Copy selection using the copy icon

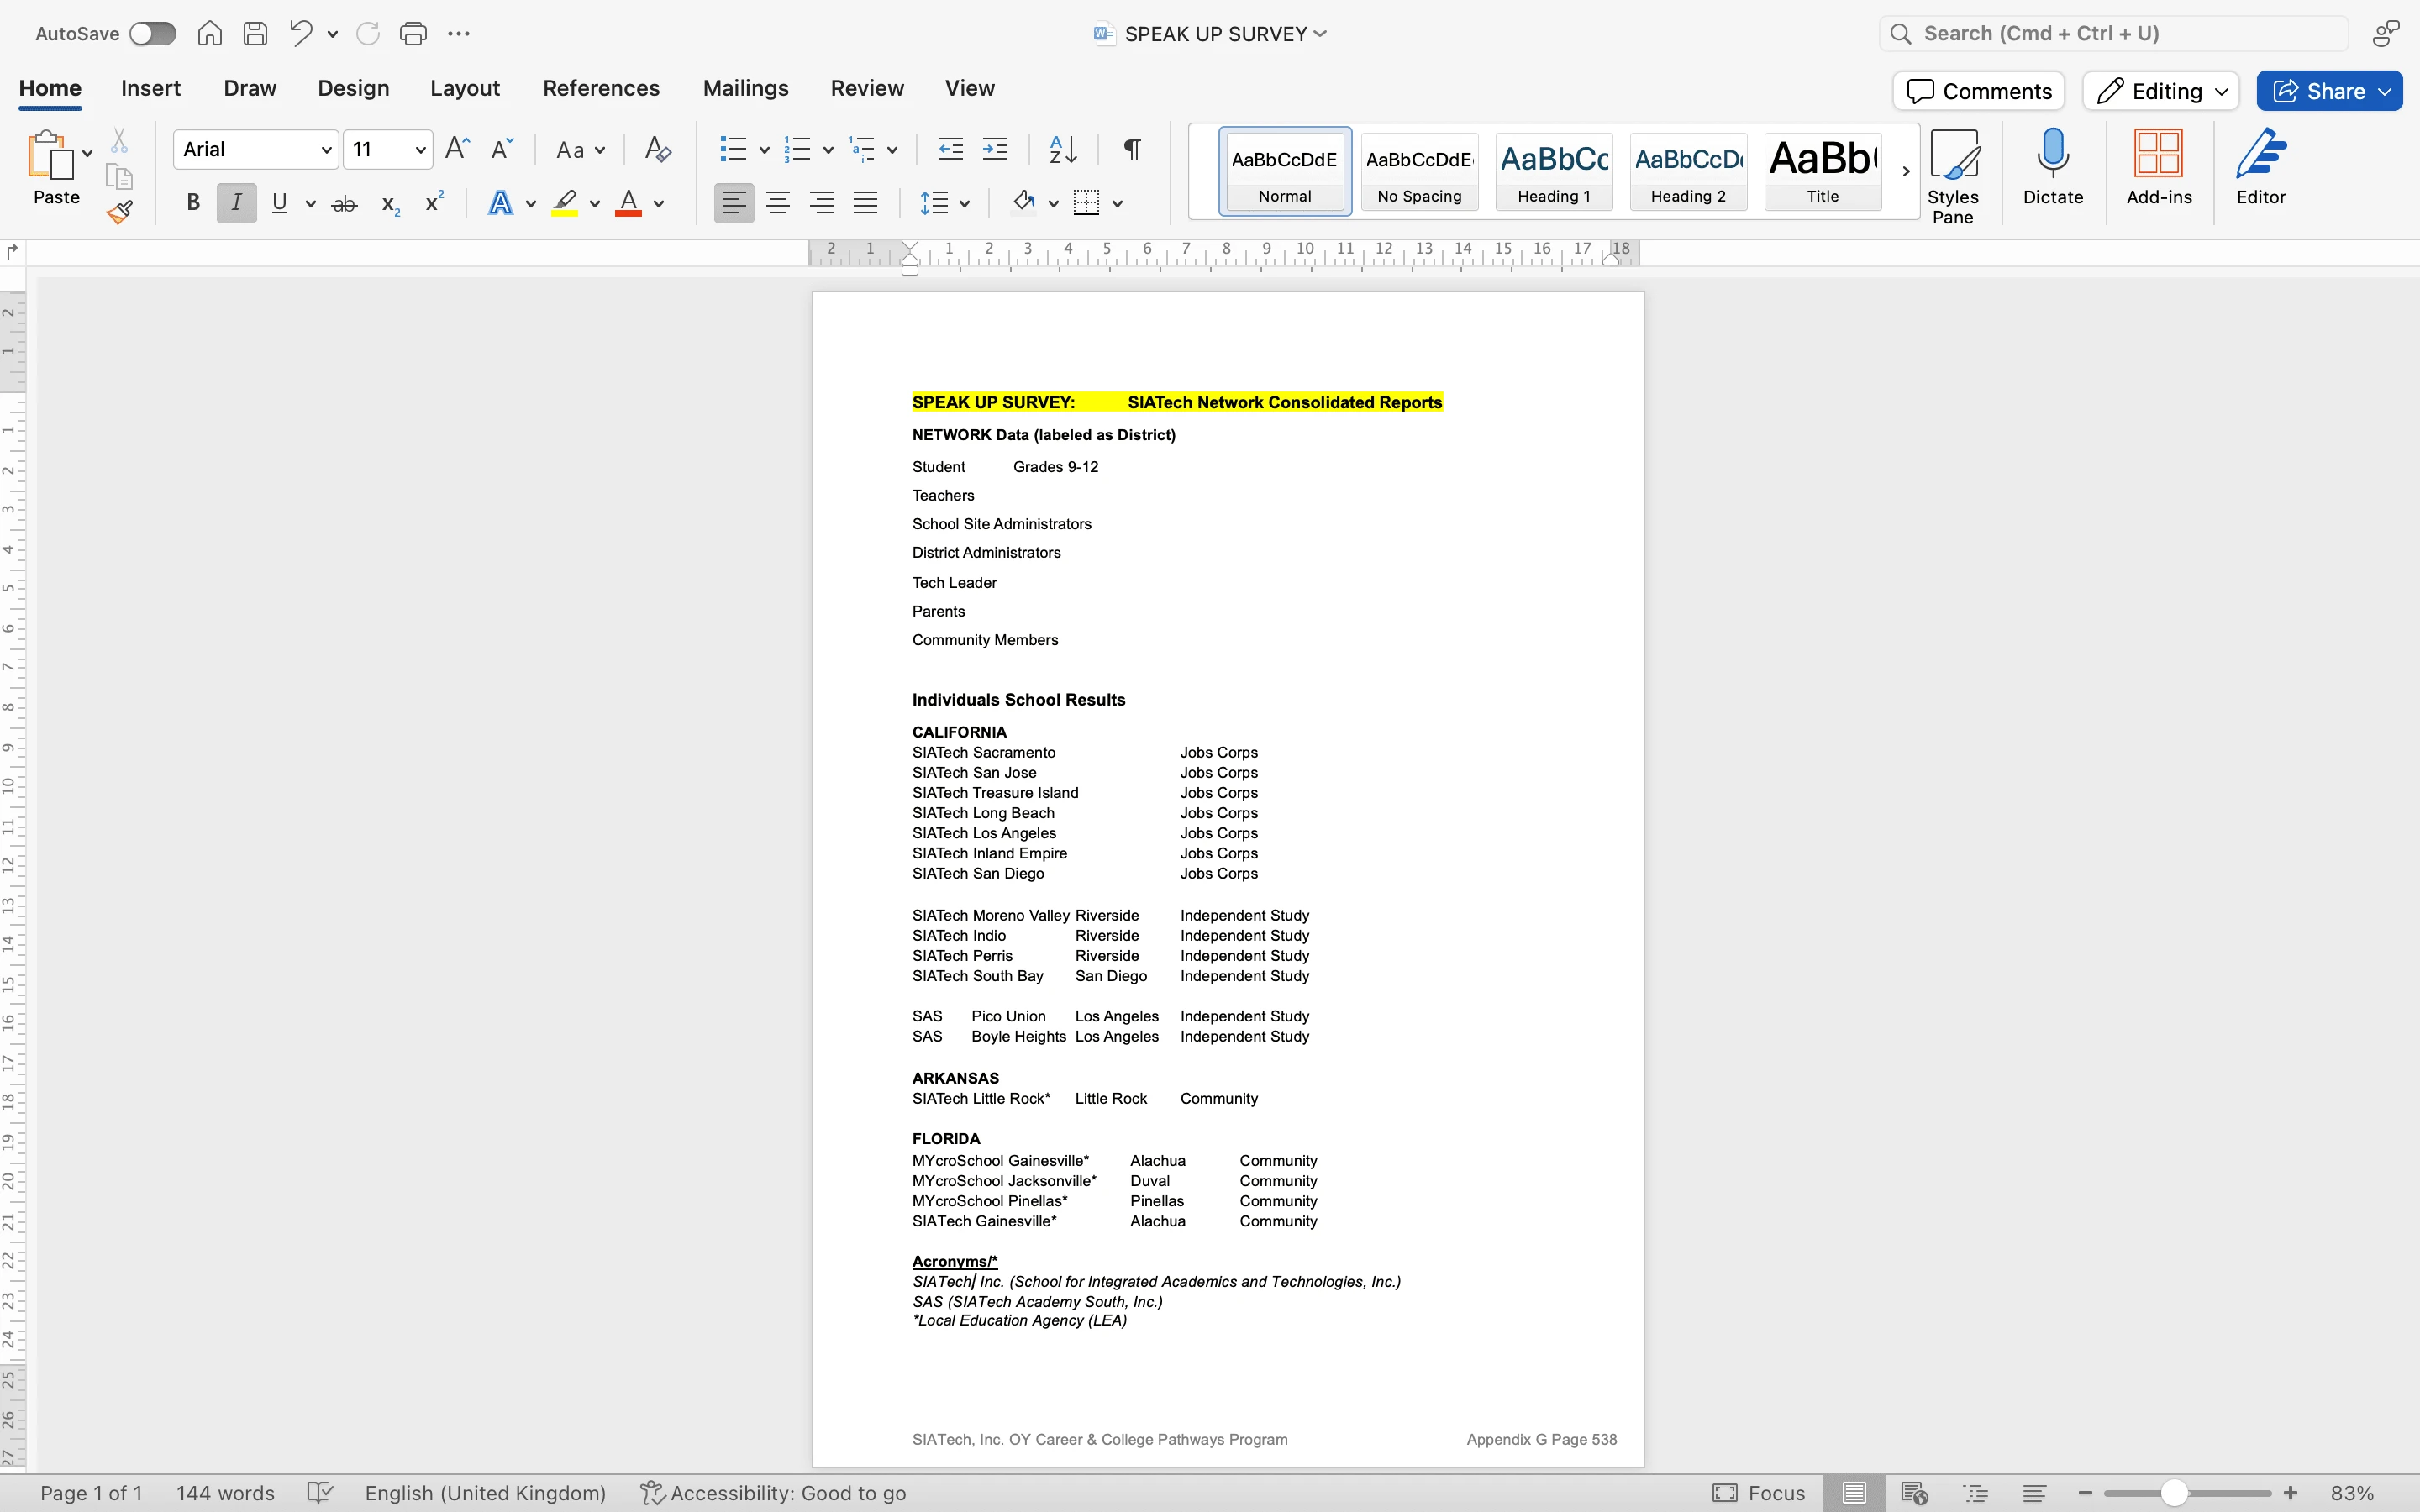pyautogui.click(x=119, y=177)
